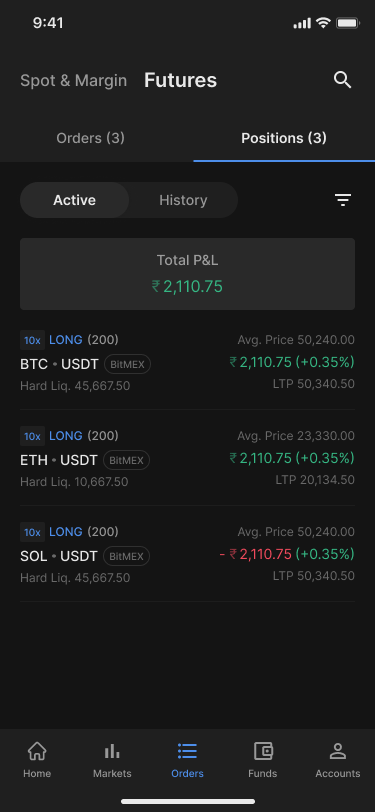Open the ETH • USDT position
The height and width of the screenshot is (812, 375).
click(x=188, y=458)
